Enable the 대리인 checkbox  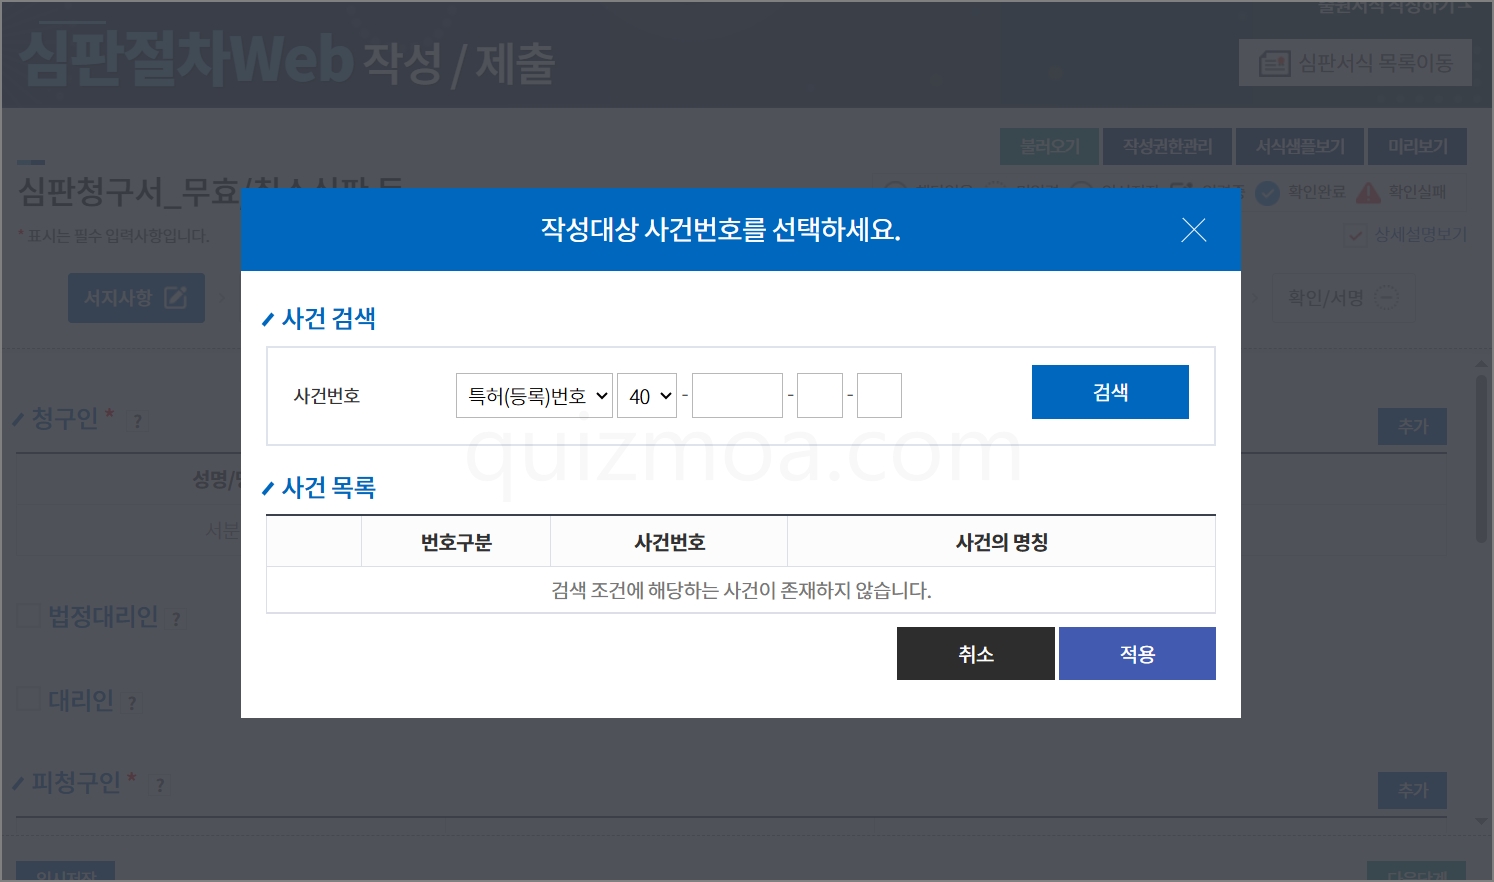[x=29, y=699]
